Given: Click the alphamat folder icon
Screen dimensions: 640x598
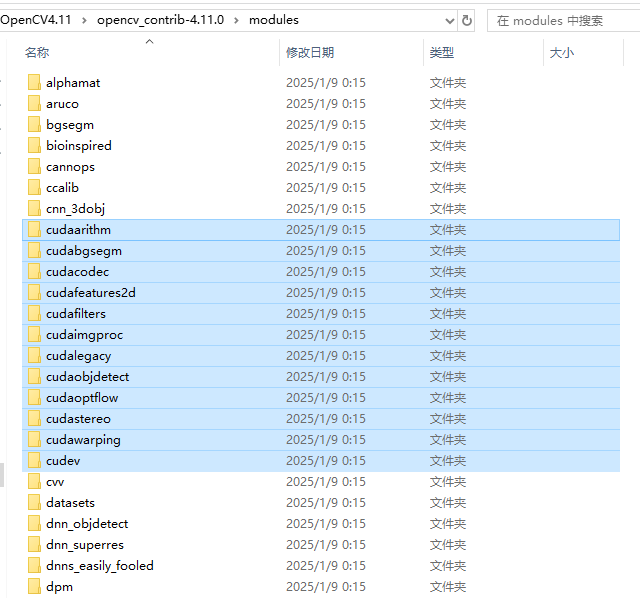Looking at the screenshot, I should [34, 82].
